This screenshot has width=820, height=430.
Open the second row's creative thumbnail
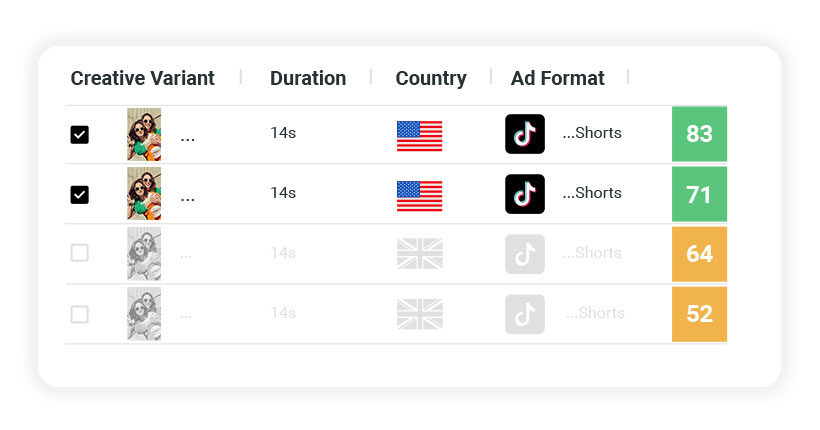(144, 194)
